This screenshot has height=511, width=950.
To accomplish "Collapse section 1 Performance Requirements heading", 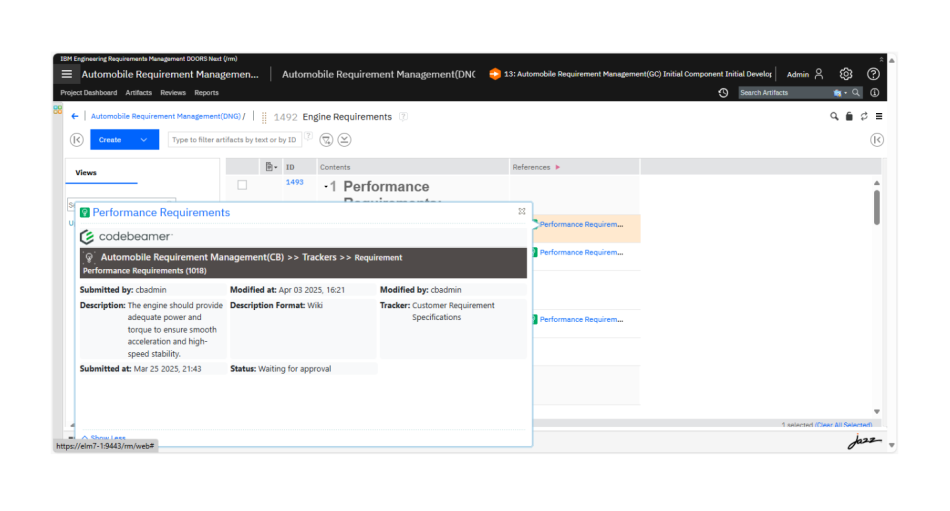I will tap(325, 187).
